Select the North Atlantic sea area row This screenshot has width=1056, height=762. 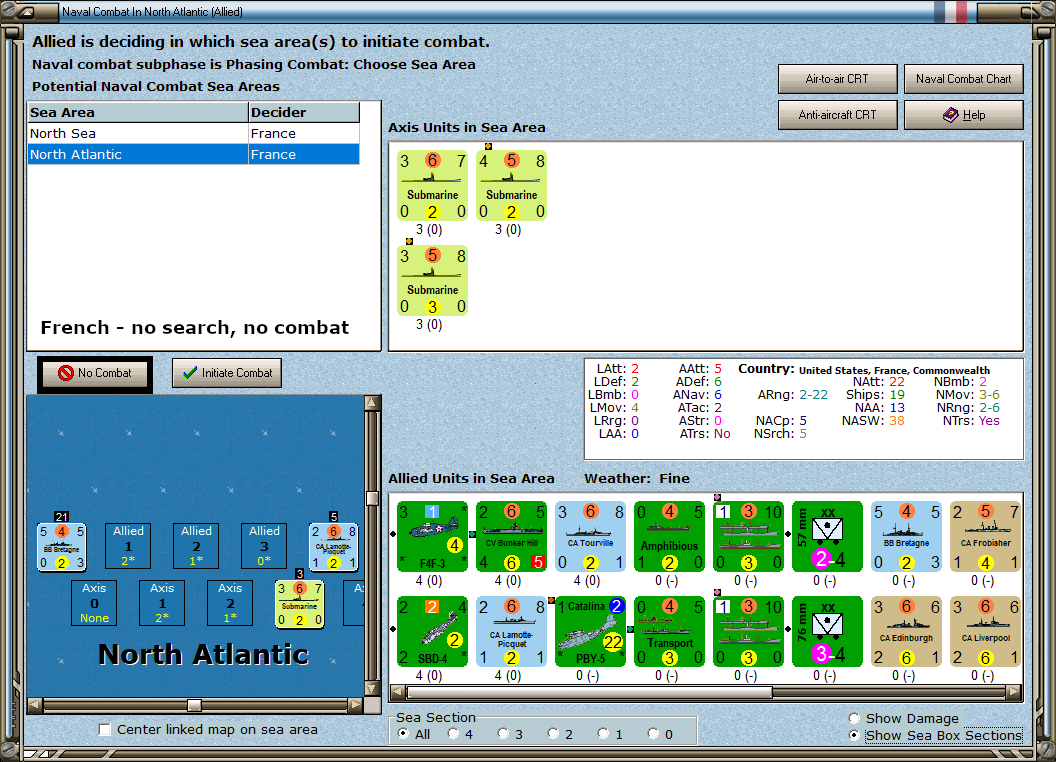pos(193,154)
